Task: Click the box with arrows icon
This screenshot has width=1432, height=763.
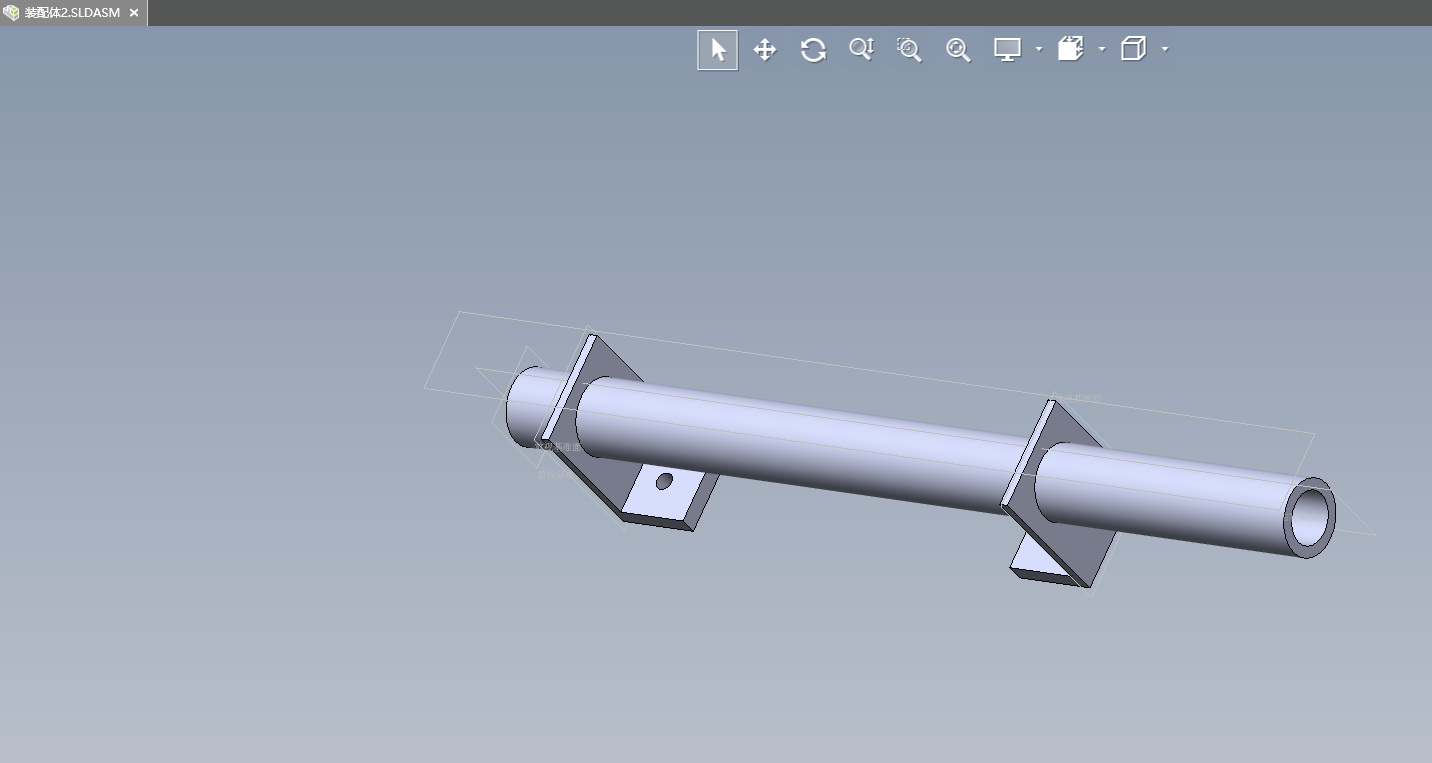Action: 1071,49
